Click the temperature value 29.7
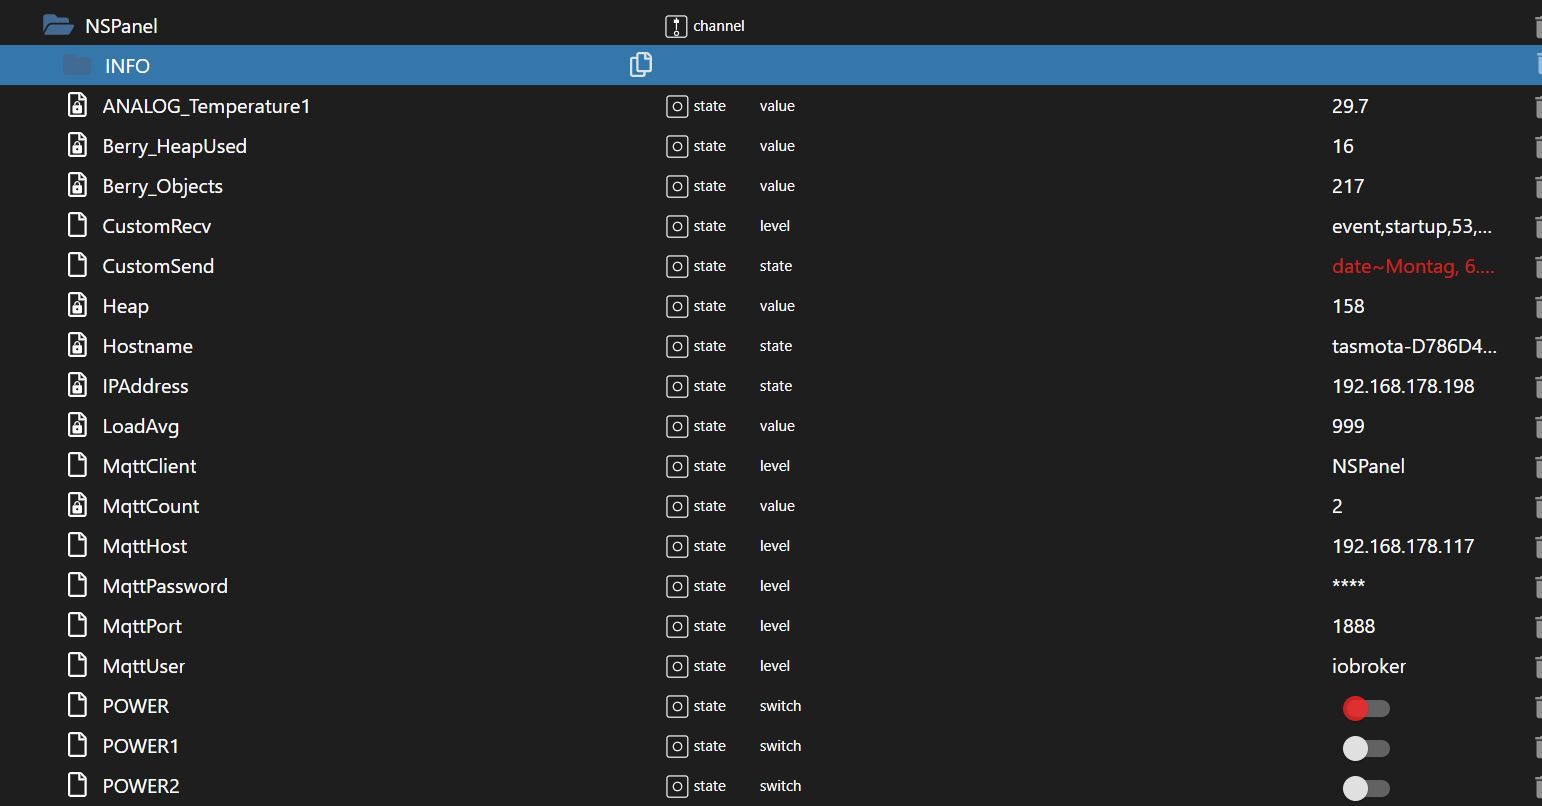The width and height of the screenshot is (1542, 806). [1350, 106]
